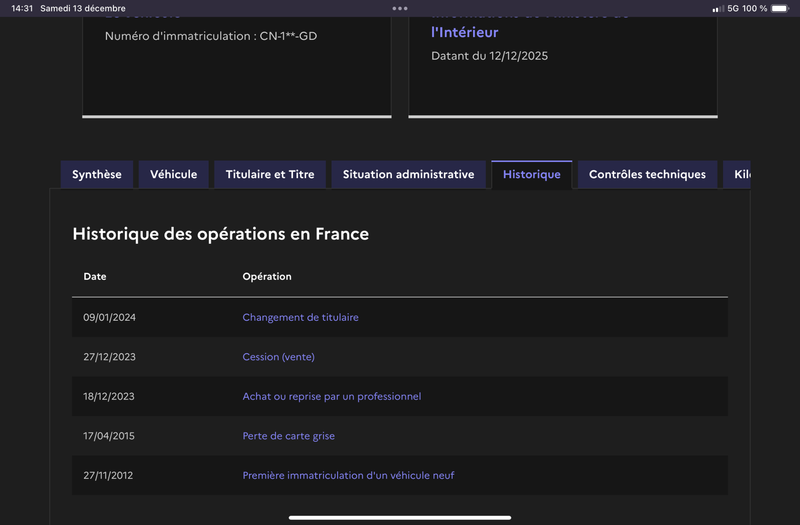Open Achat ou reprise par un professionnel
Viewport: 800px width, 525px height.
331,396
